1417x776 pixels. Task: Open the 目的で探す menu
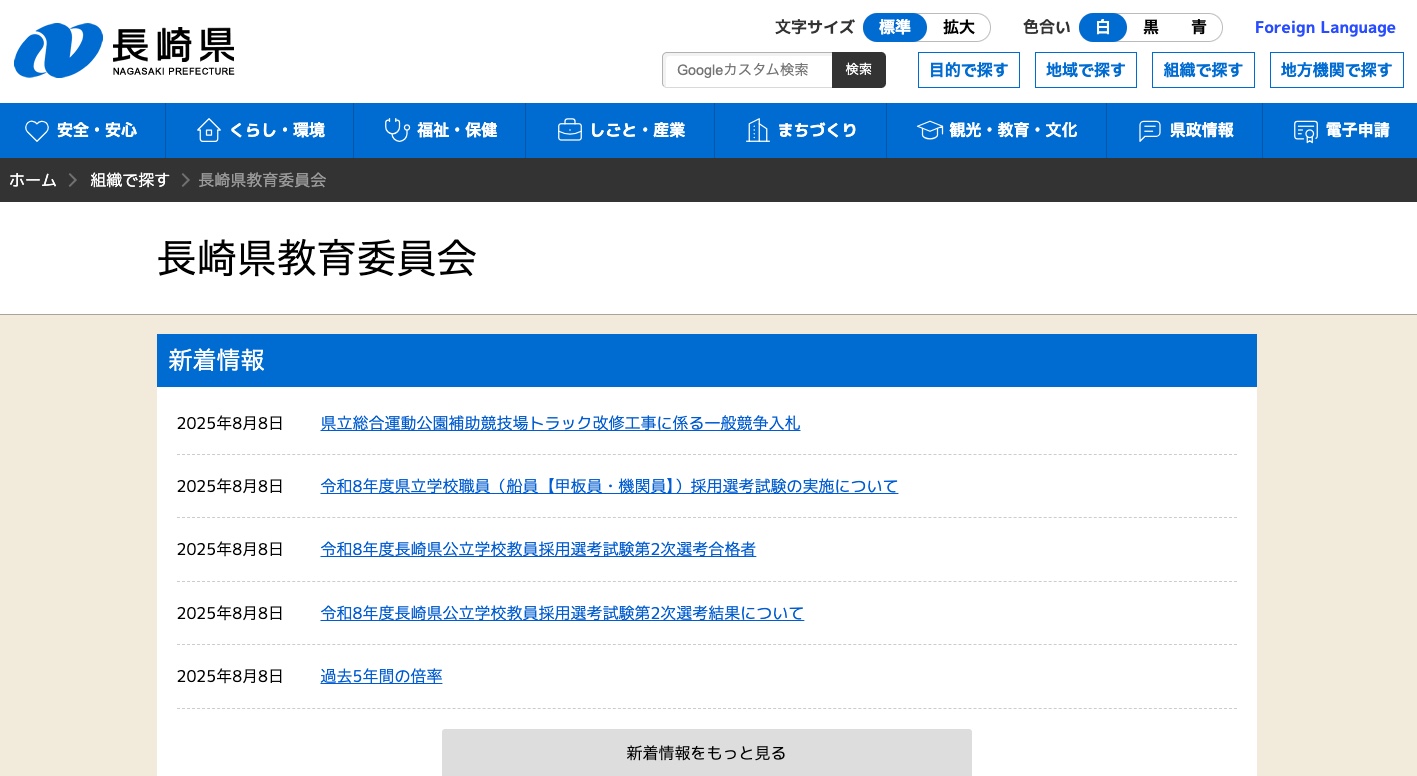click(x=968, y=70)
